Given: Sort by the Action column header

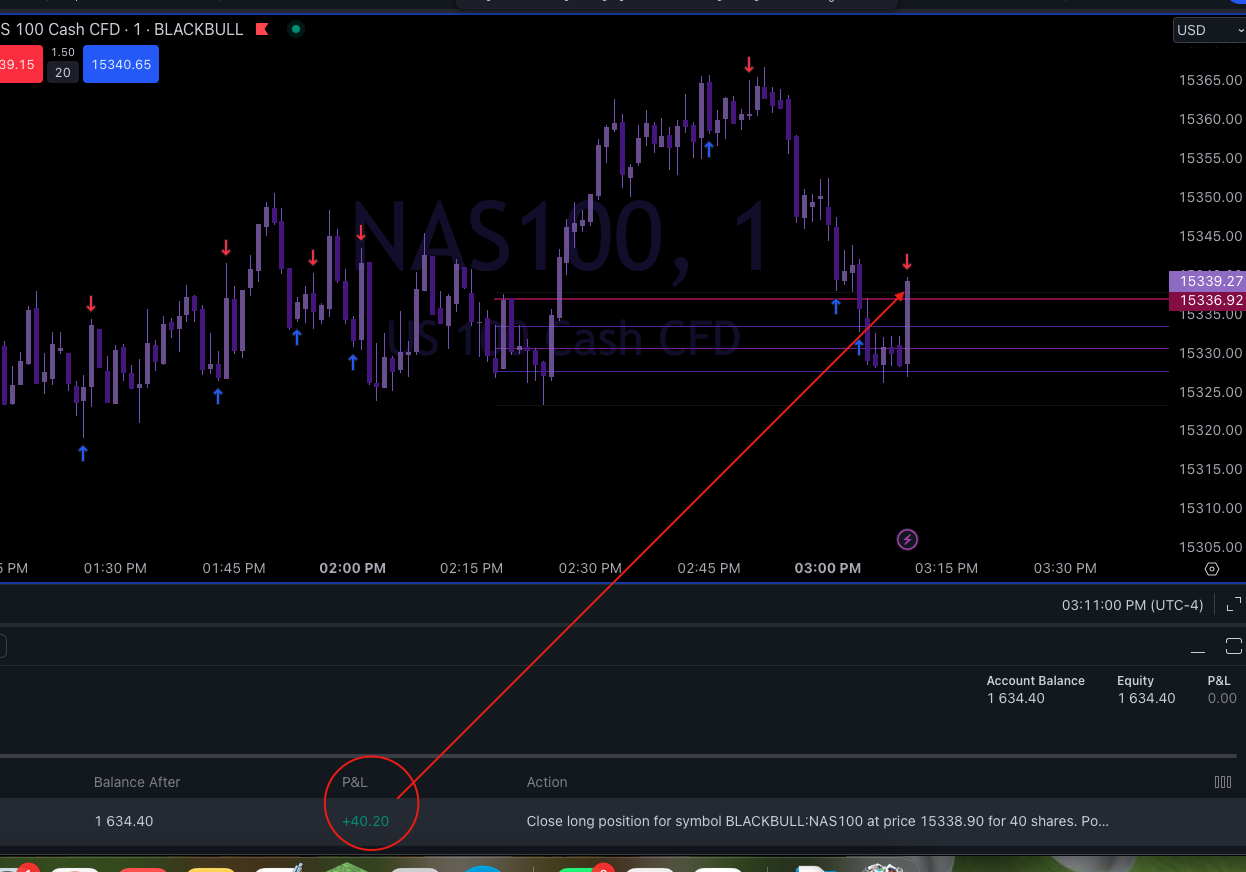Looking at the screenshot, I should click(x=547, y=782).
